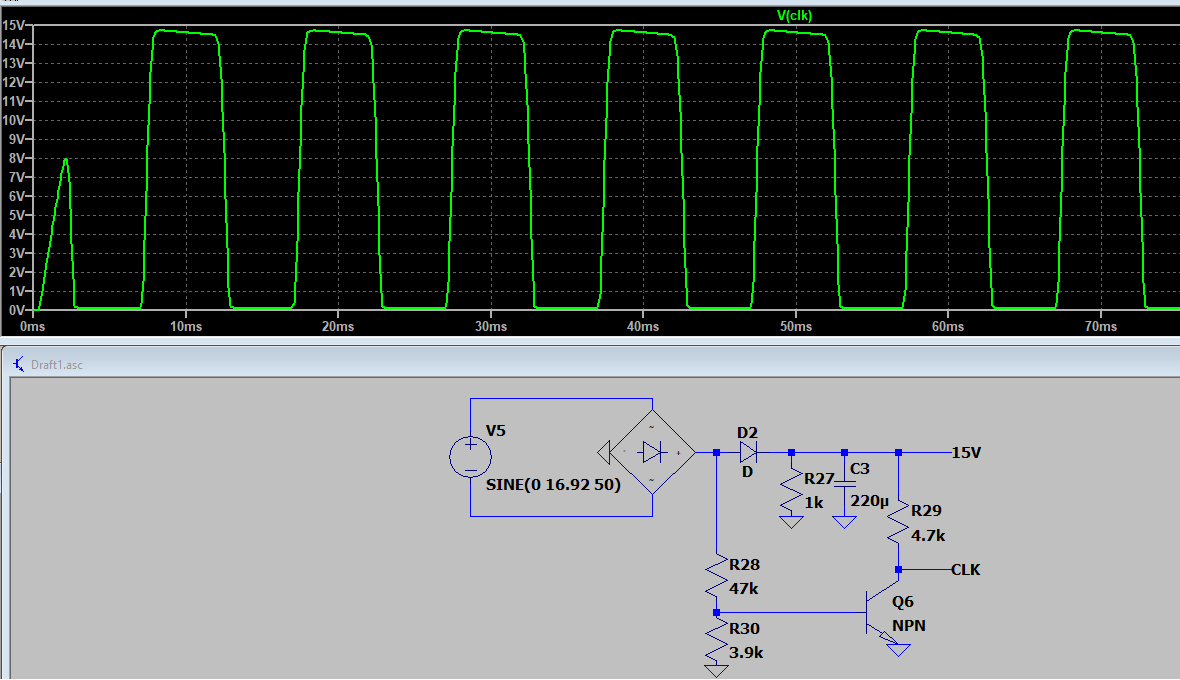Select the bridge rectifier diamond symbol
Image resolution: width=1180 pixels, height=680 pixels.
click(x=652, y=452)
